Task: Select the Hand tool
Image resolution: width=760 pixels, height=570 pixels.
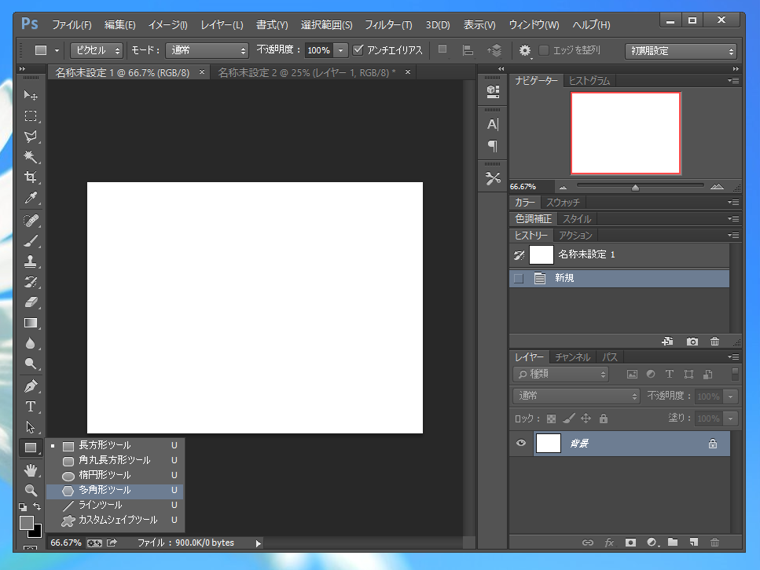Action: click(31, 470)
